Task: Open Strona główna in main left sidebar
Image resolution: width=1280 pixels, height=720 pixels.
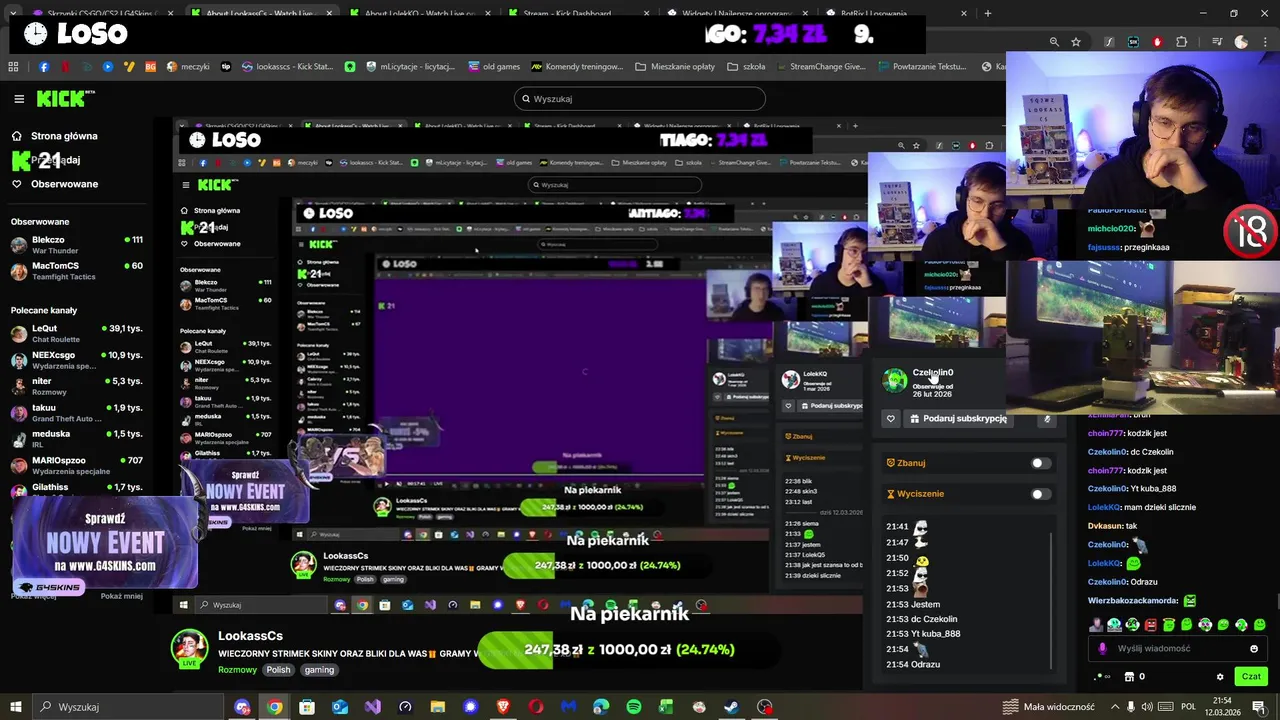Action: click(x=55, y=136)
